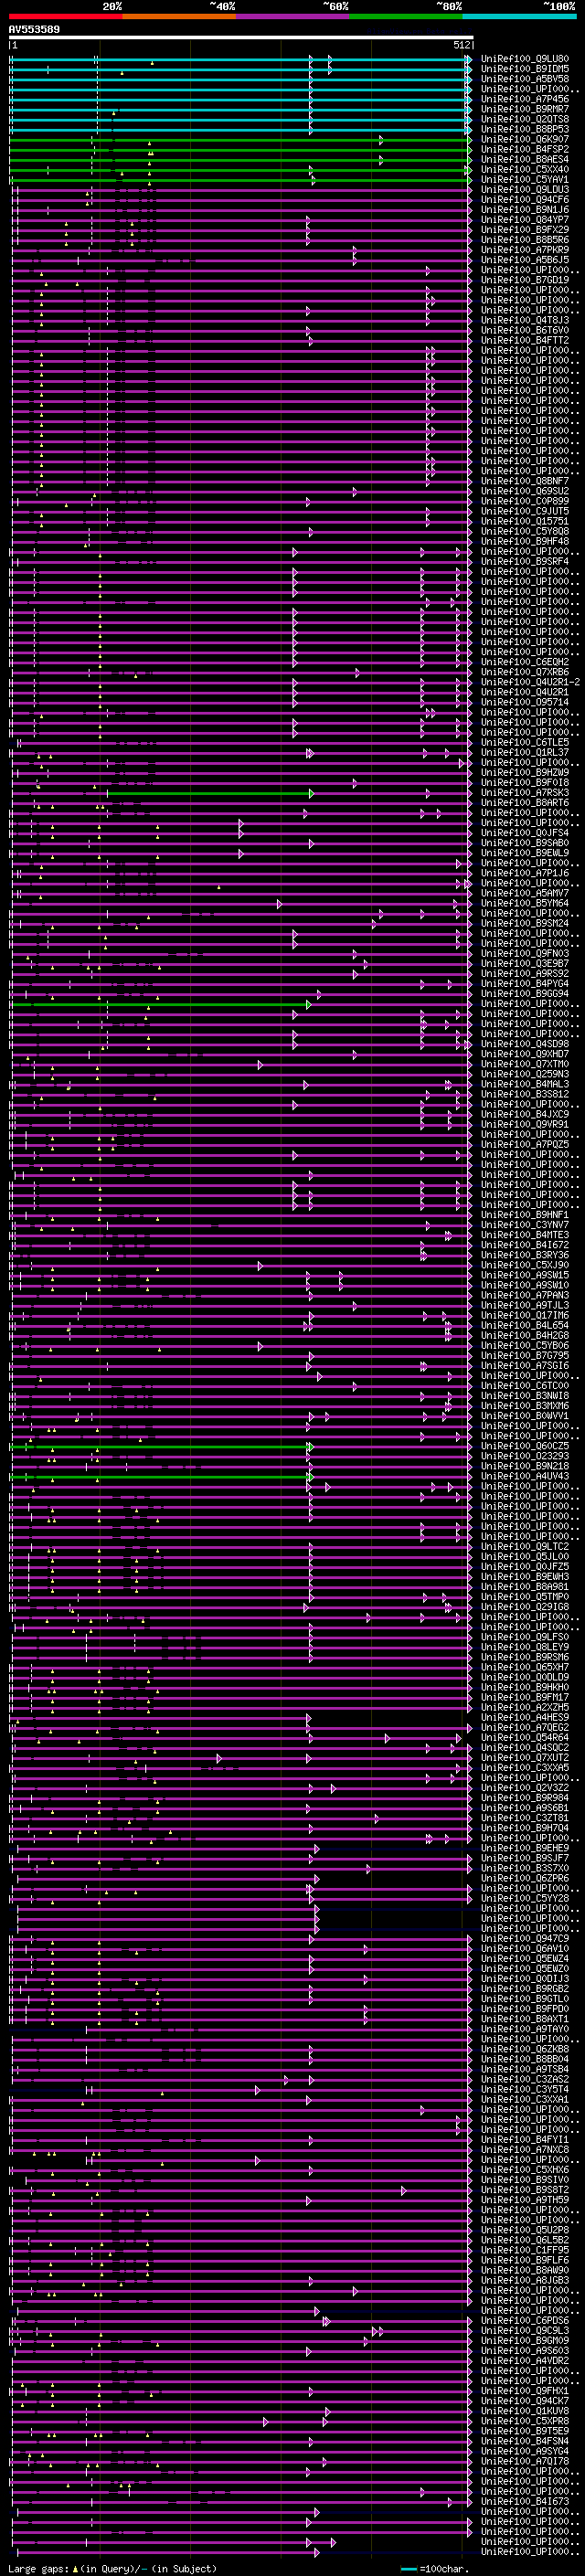This screenshot has height=2576, width=585.
Task: Select the UniRef100_Q0JFS4 entry
Action: point(525,832)
